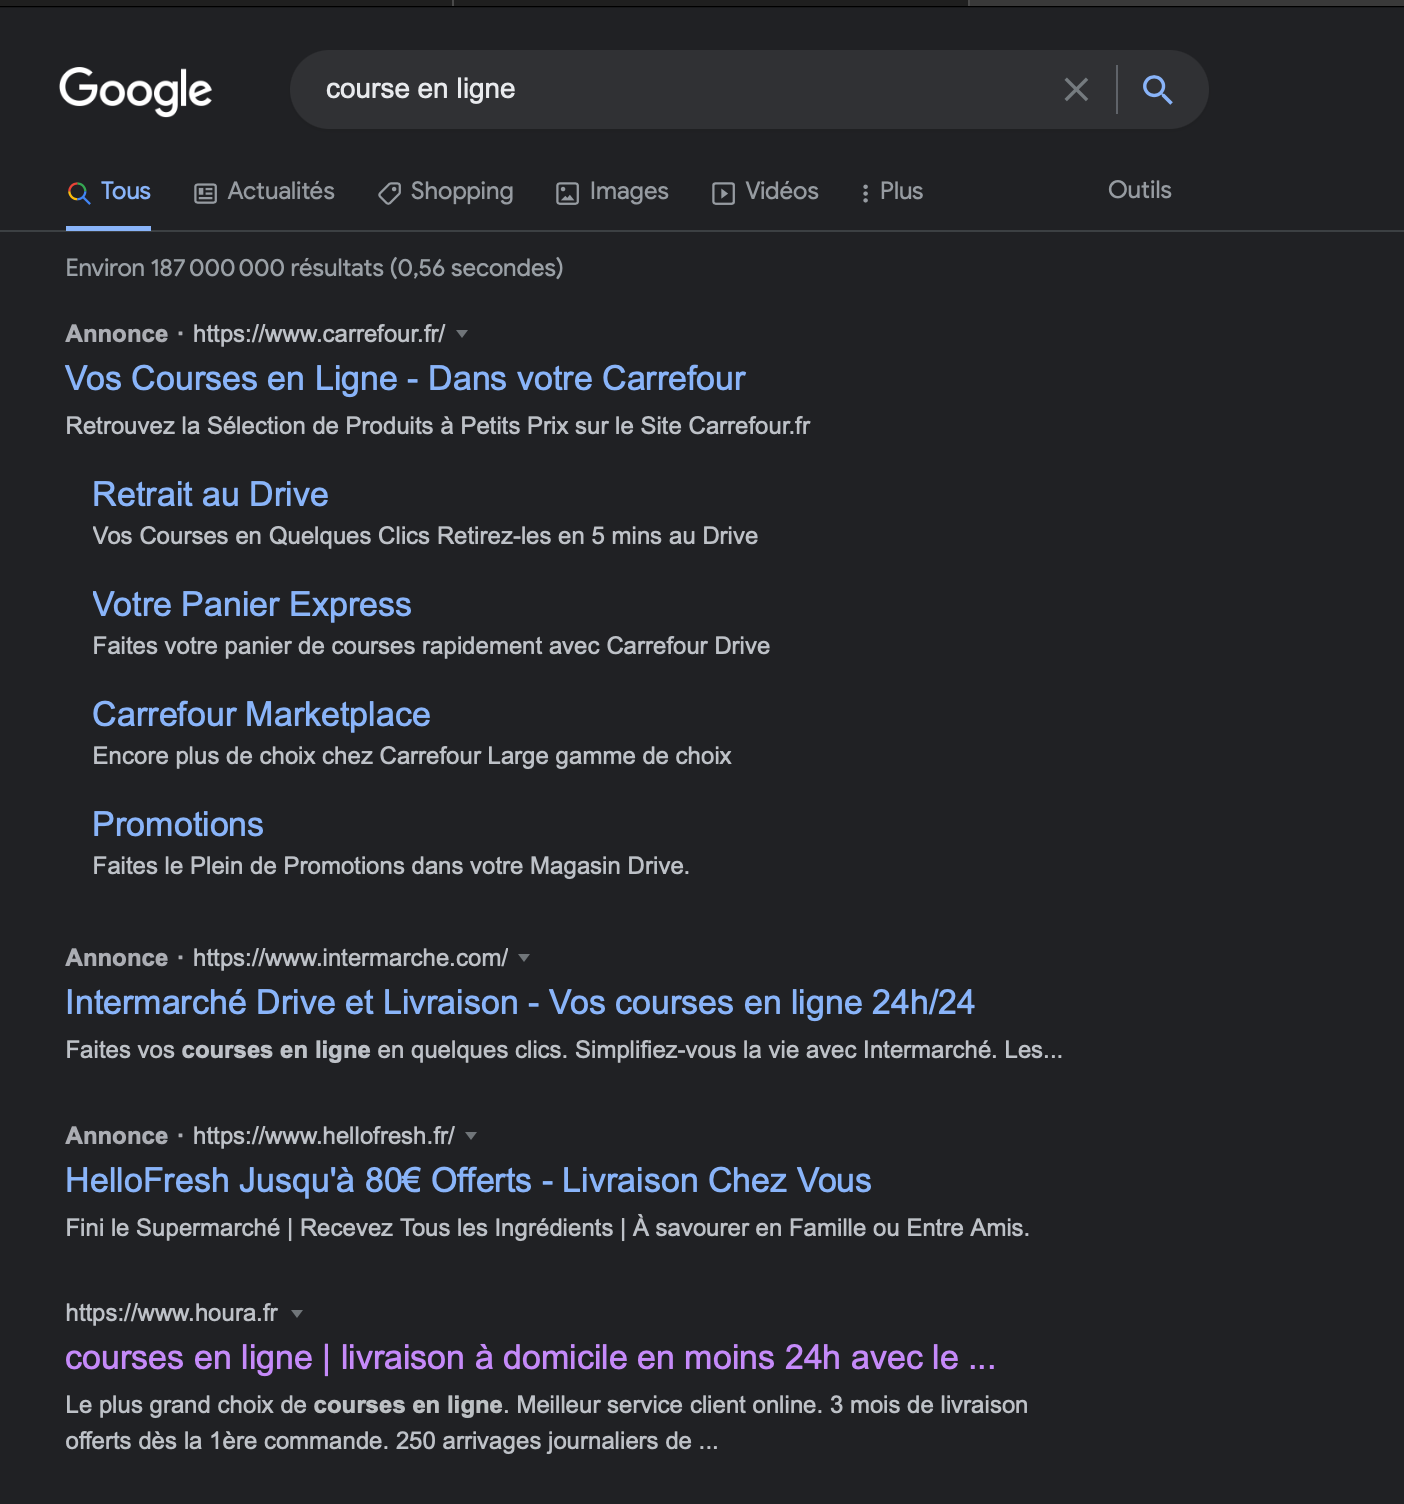Open the Outils tools menu
The height and width of the screenshot is (1504, 1404).
1139,190
